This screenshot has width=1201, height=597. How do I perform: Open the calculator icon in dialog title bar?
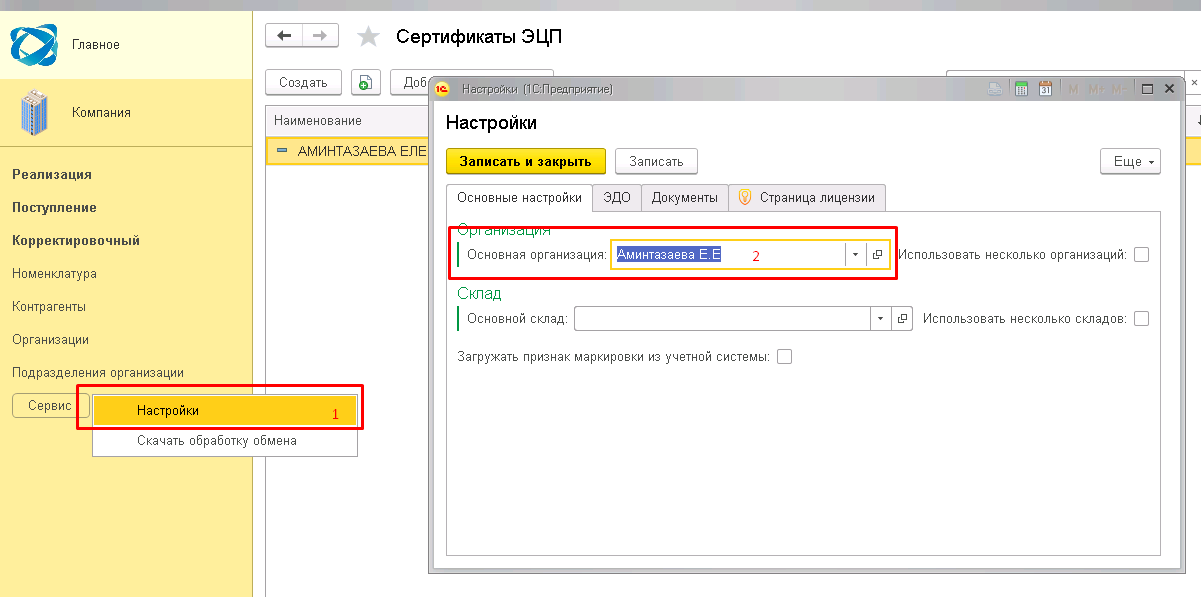[1021, 89]
